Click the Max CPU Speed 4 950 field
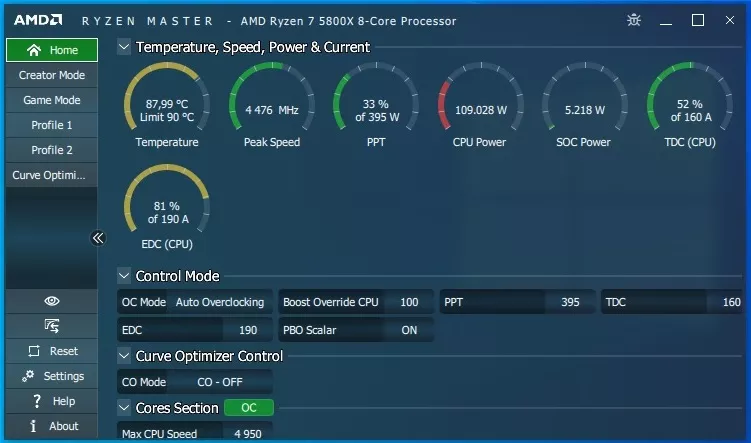This screenshot has width=751, height=443. (x=195, y=432)
